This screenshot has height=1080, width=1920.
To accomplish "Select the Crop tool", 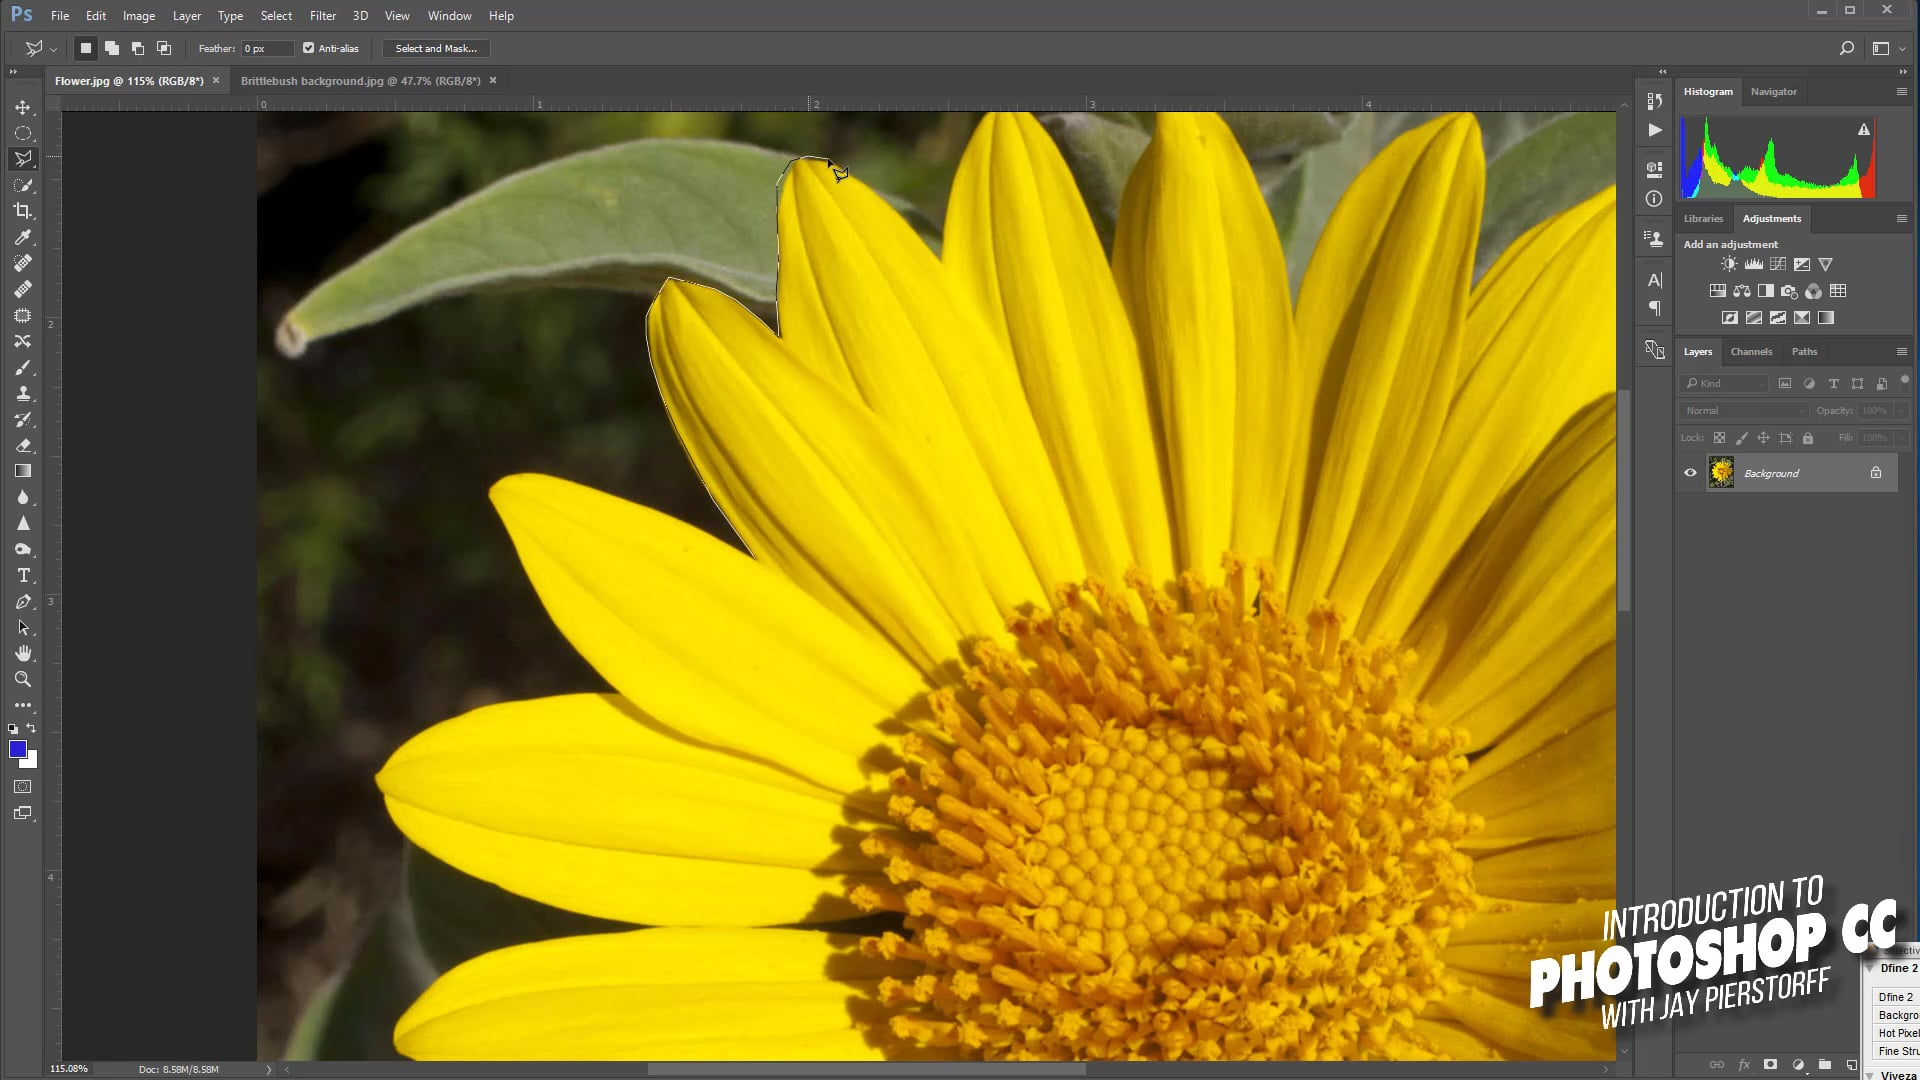I will [23, 211].
